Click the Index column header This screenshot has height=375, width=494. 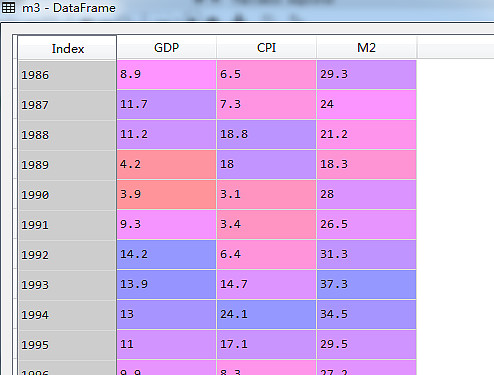click(68, 48)
